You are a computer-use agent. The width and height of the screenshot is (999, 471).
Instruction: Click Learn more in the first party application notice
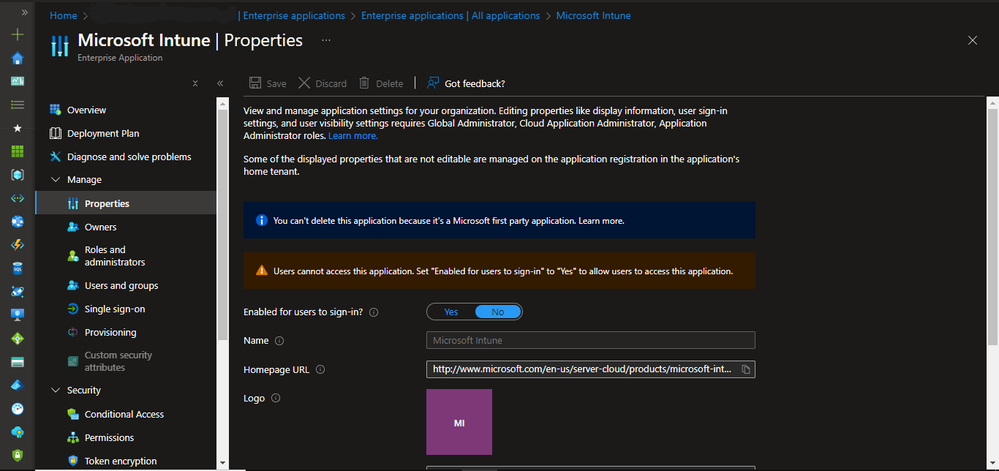point(601,221)
